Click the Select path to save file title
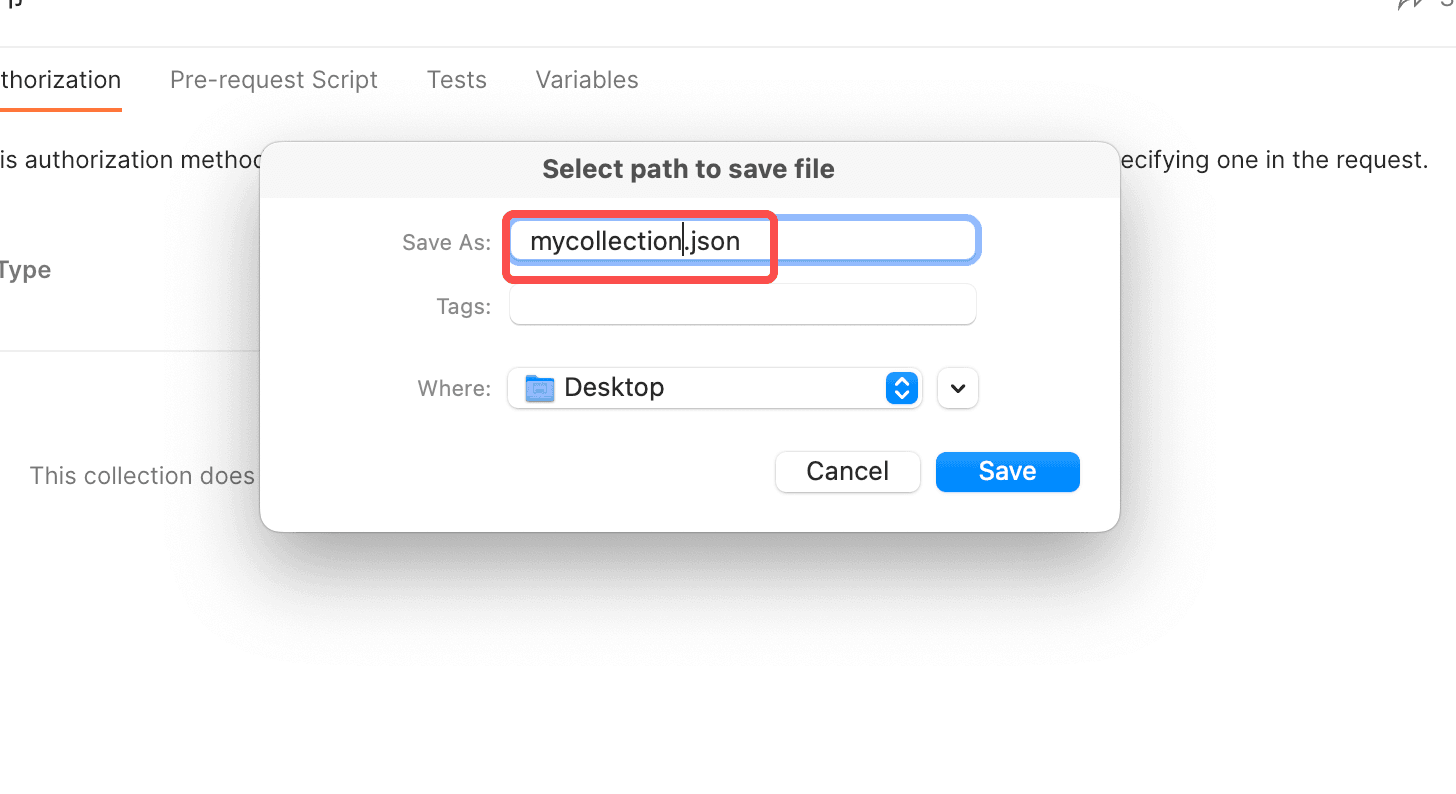The image size is (1456, 794). click(x=688, y=169)
